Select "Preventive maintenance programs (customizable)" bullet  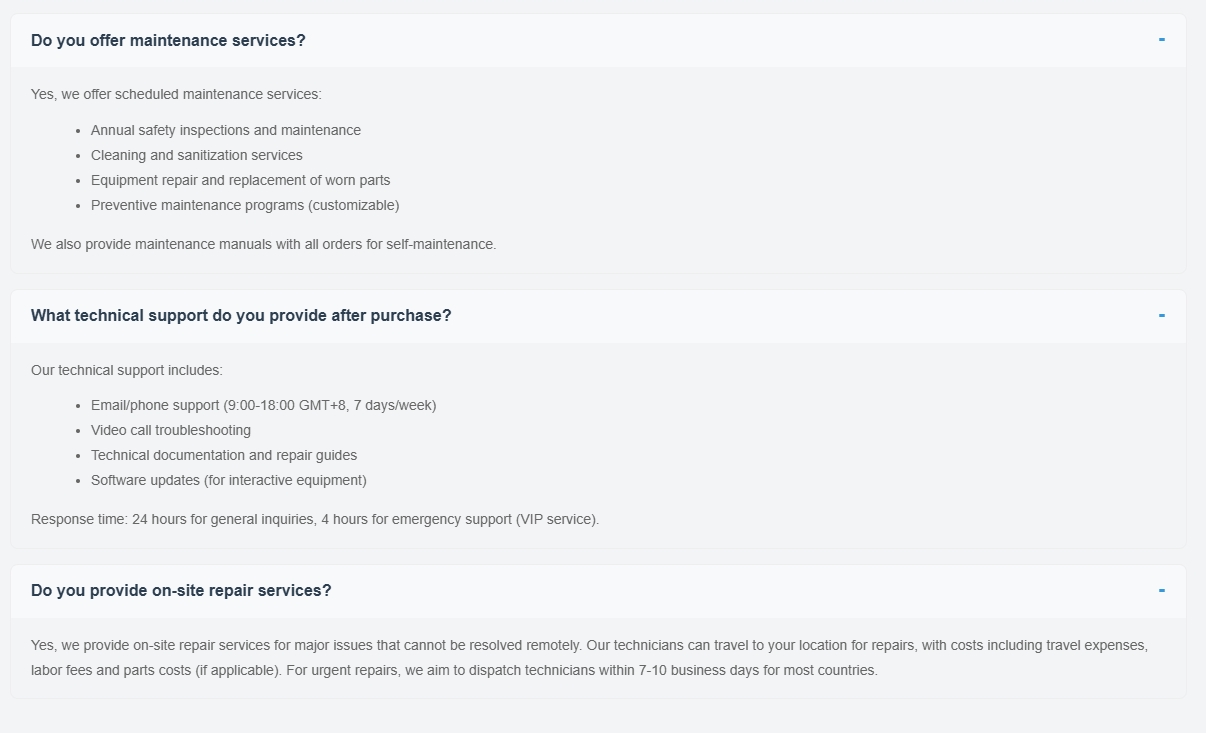tap(245, 205)
